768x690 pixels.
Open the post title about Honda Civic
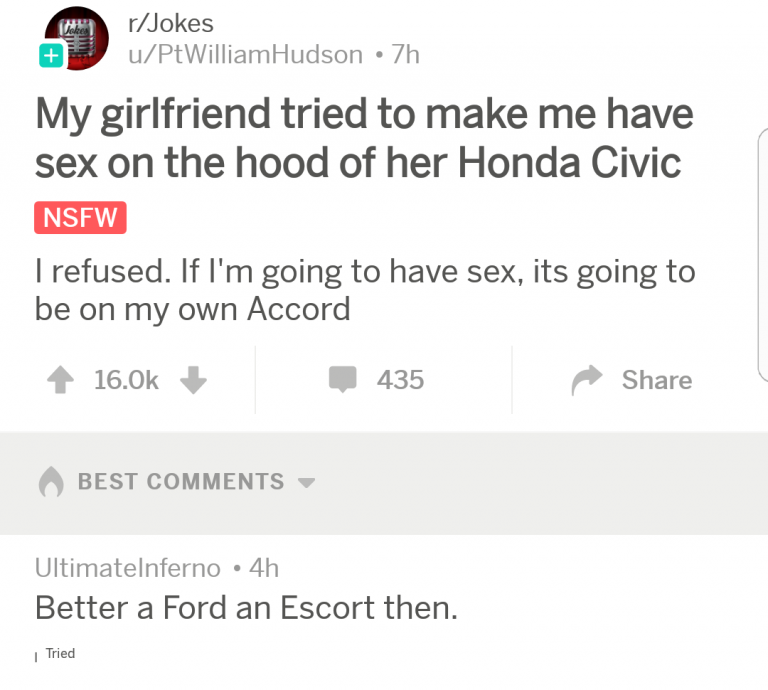tap(364, 138)
